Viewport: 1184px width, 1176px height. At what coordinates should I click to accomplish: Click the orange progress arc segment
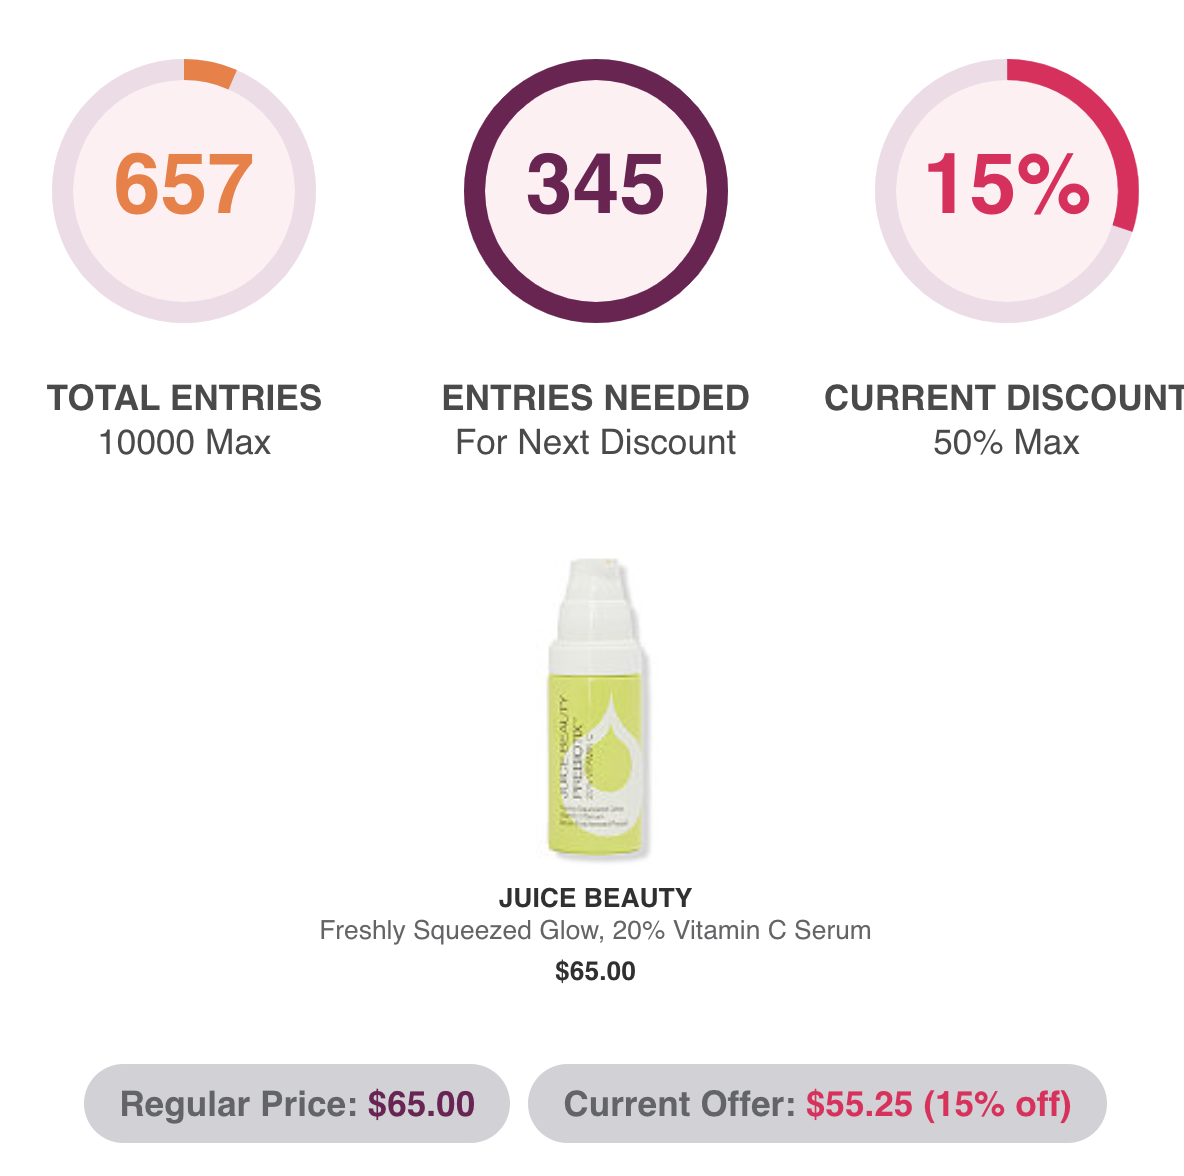209,73
